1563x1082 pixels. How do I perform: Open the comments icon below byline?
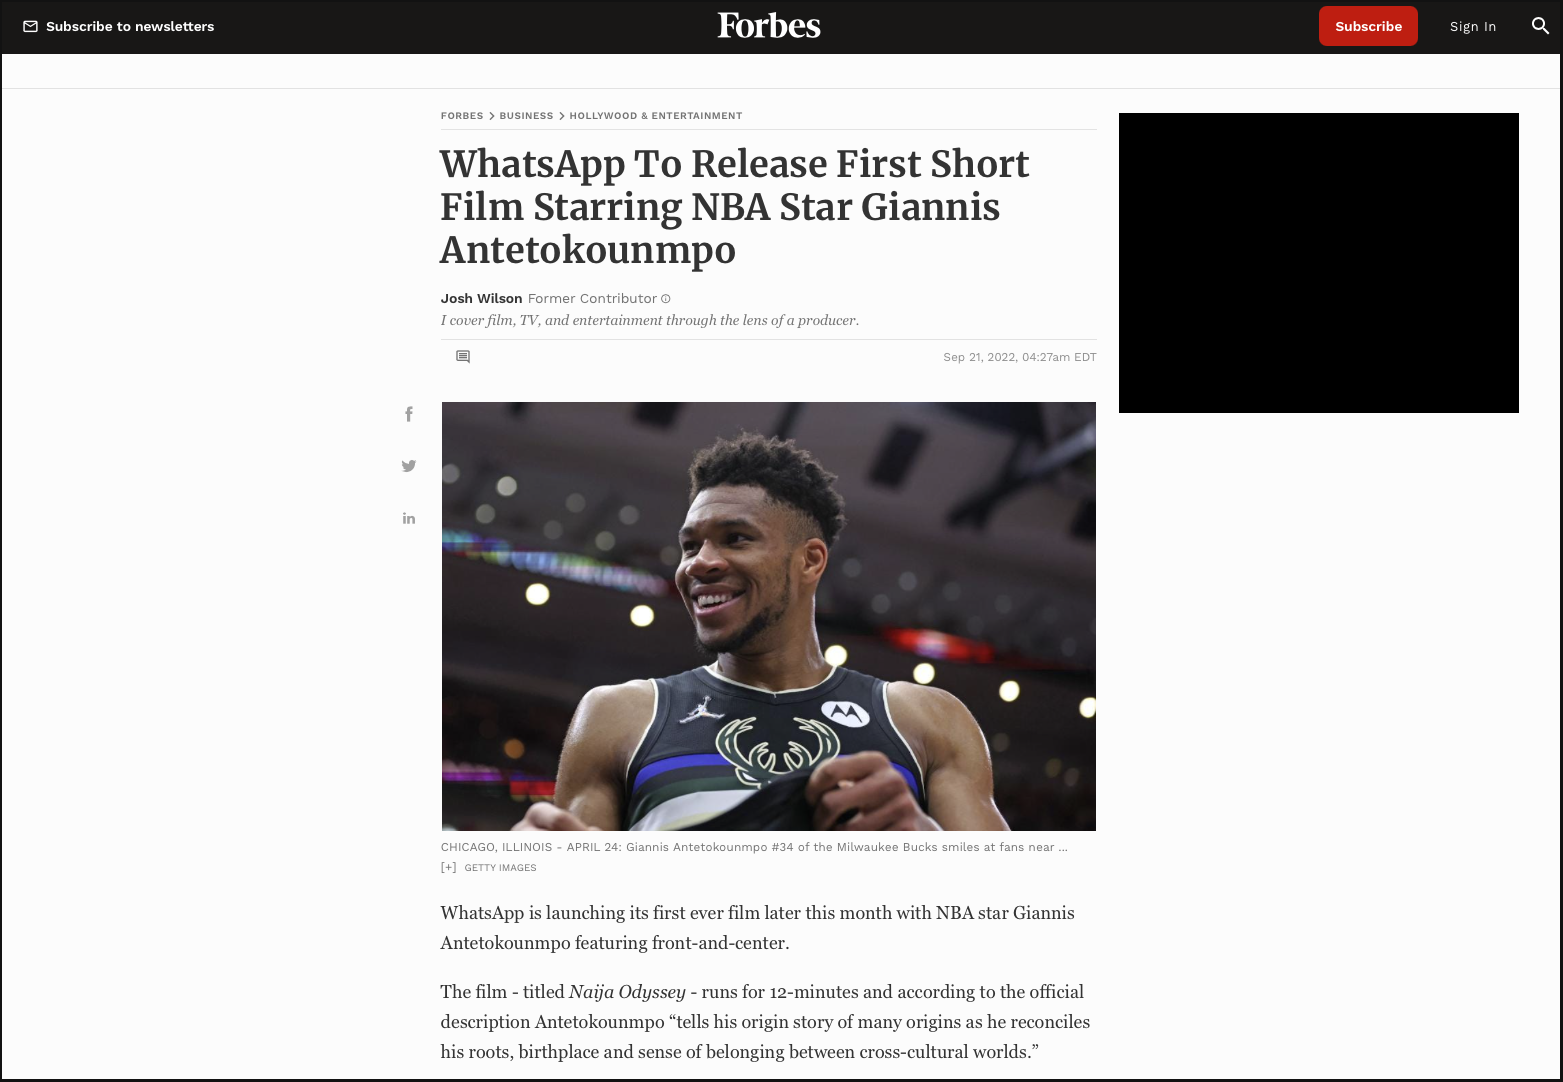463,357
